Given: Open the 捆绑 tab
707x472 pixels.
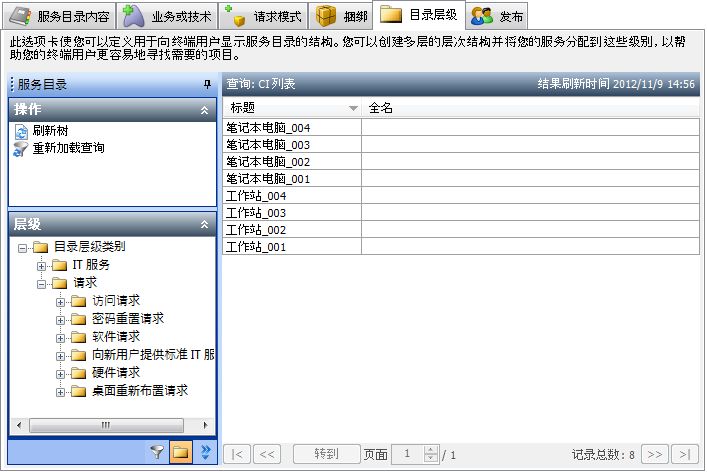Looking at the screenshot, I should pyautogui.click(x=341, y=16).
